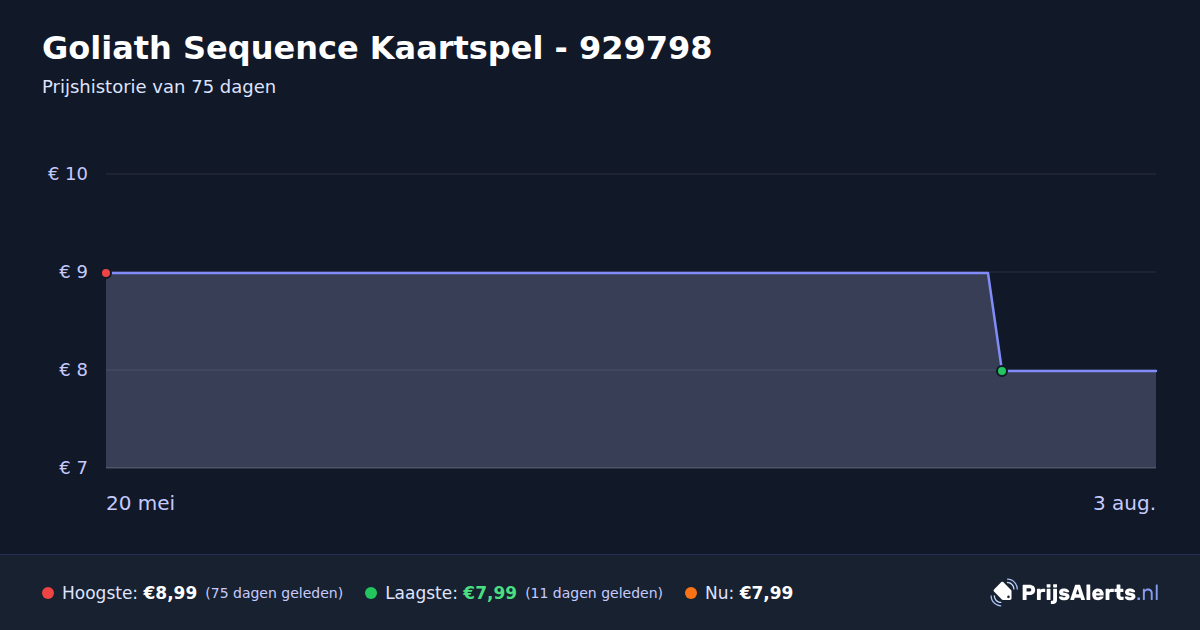Click the red dot next to Hoogste

48,593
